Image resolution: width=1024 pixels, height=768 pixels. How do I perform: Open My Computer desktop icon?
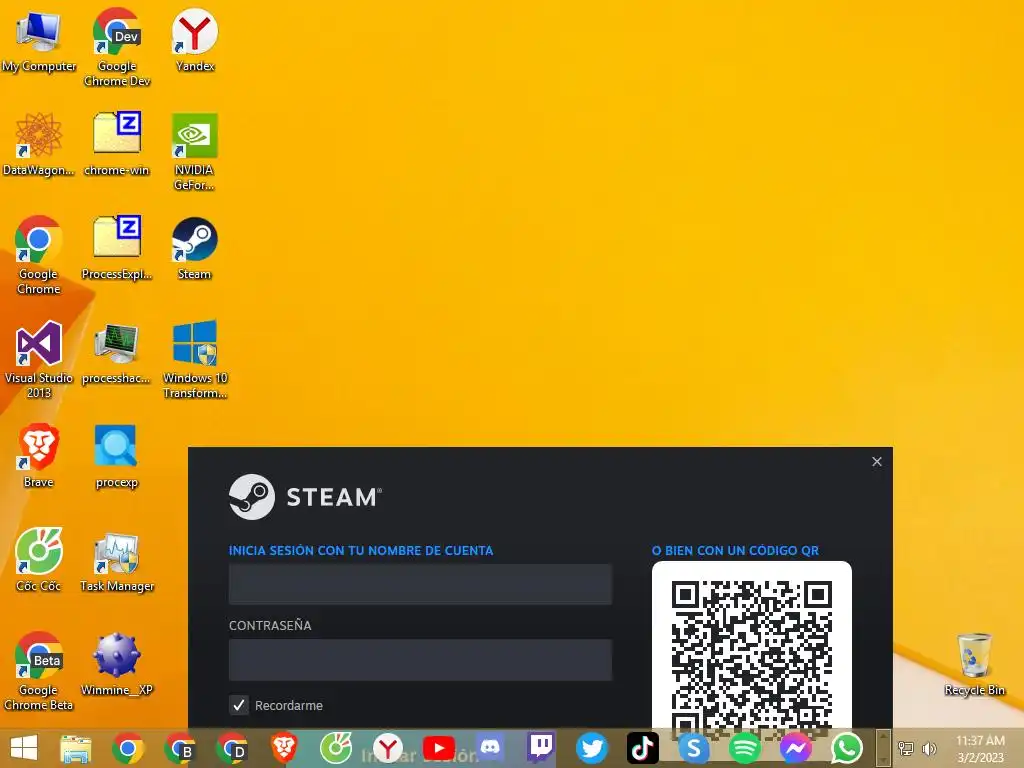click(x=39, y=40)
